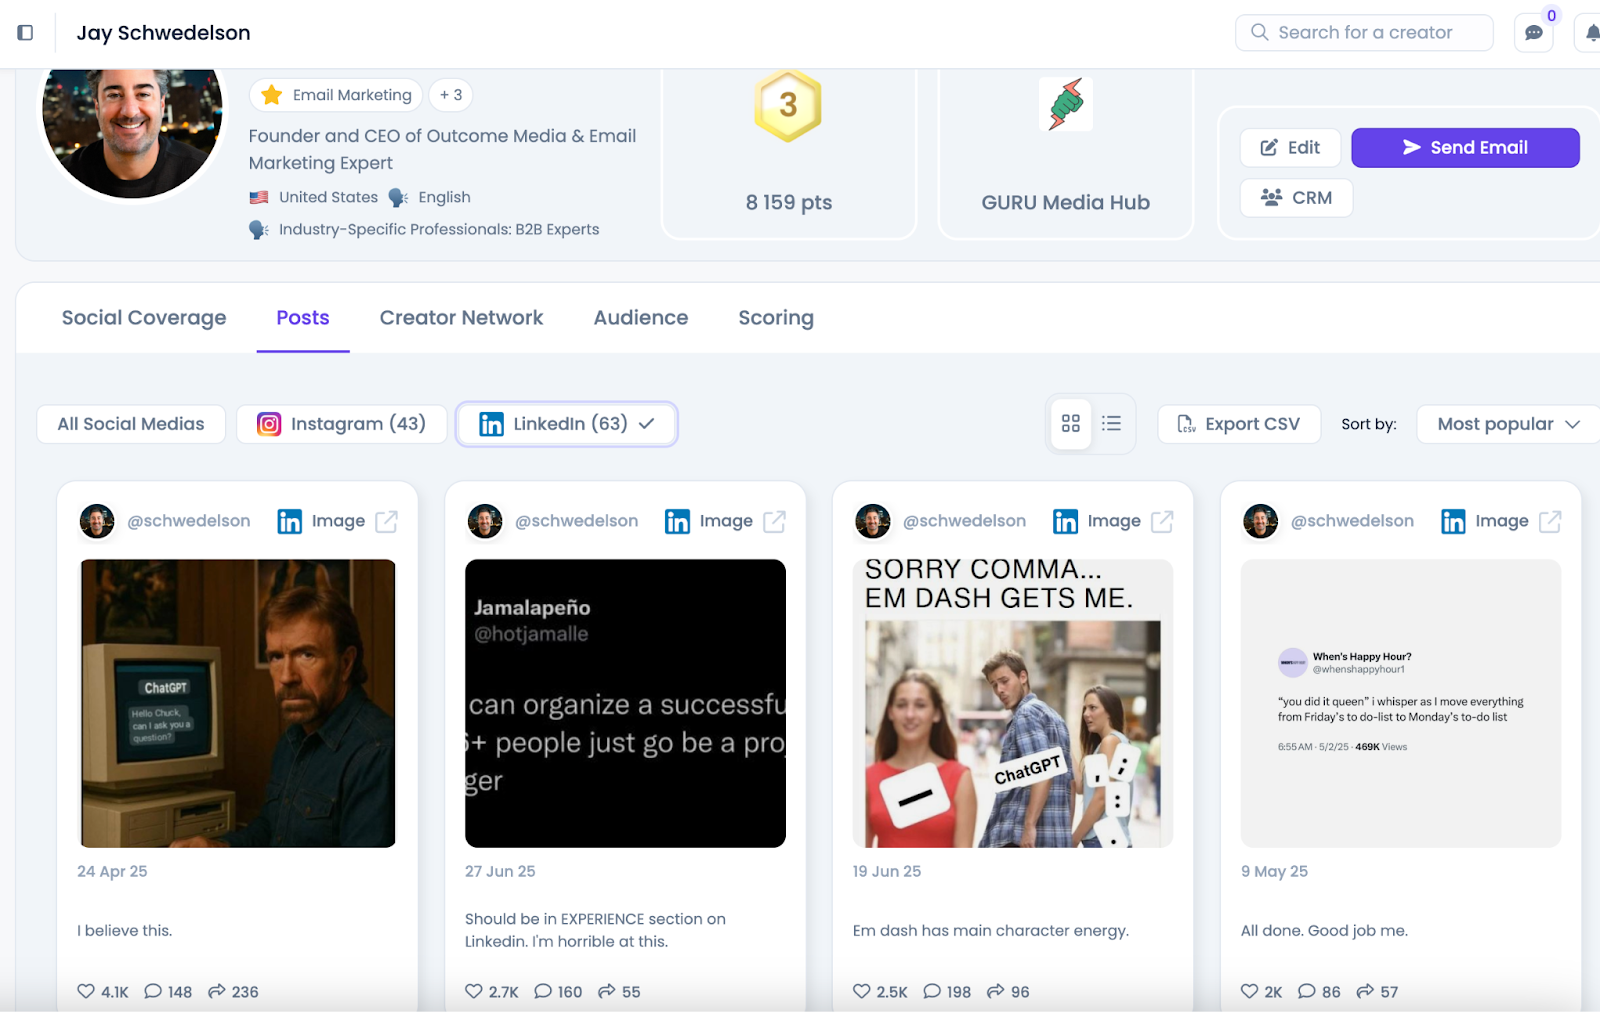Click the 'I believe this.' caption
Viewport: 1600px width, 1012px height.
(x=125, y=931)
